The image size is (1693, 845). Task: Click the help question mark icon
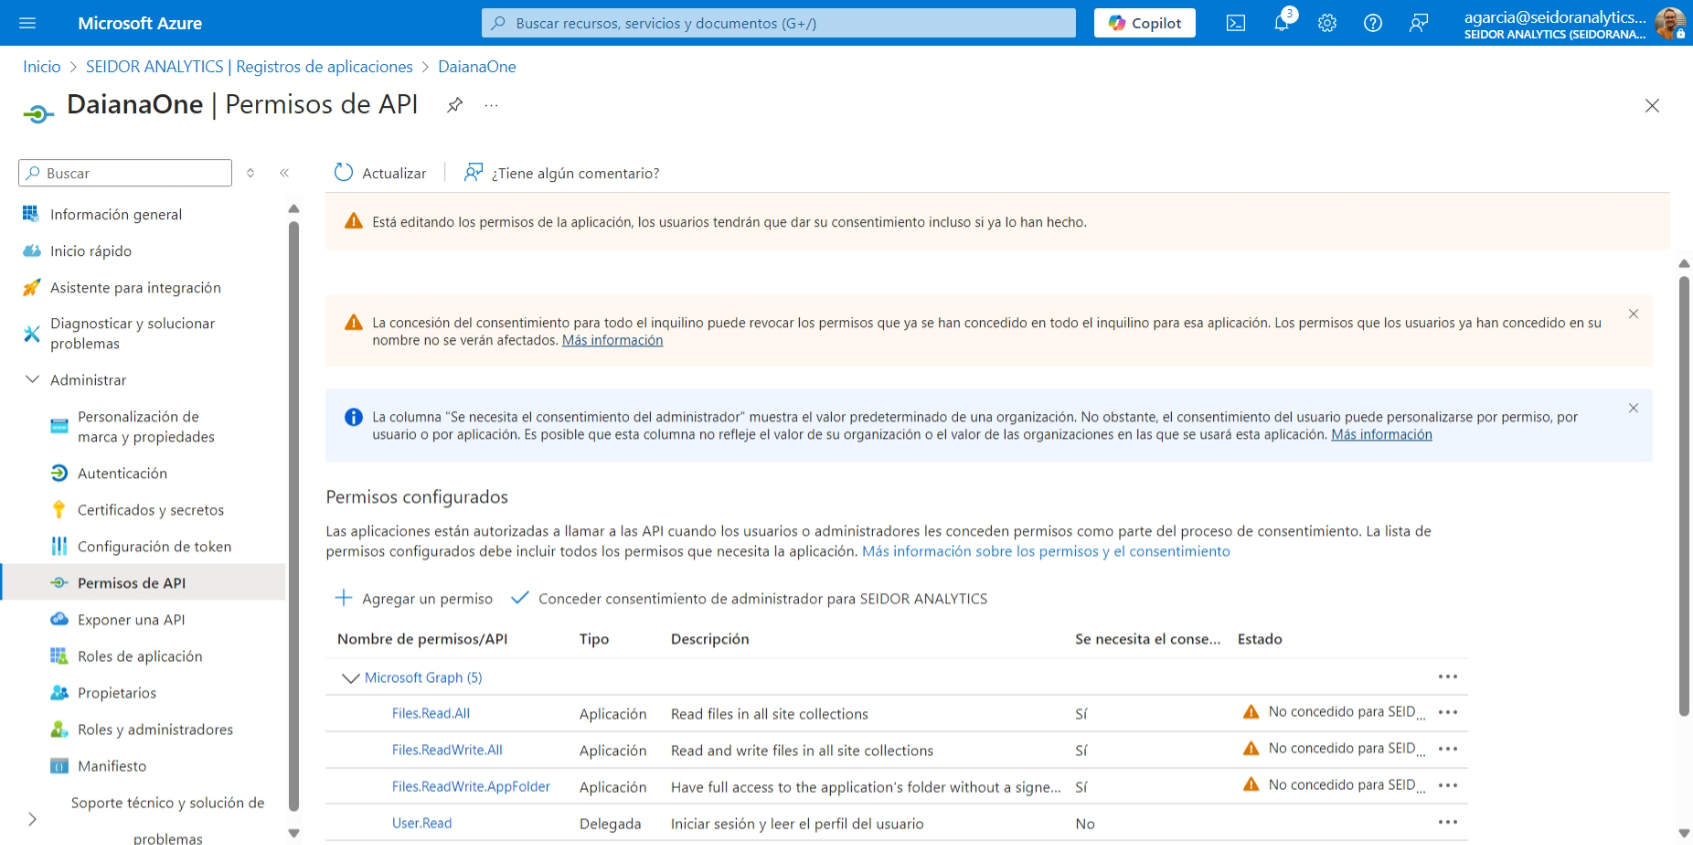coord(1373,23)
